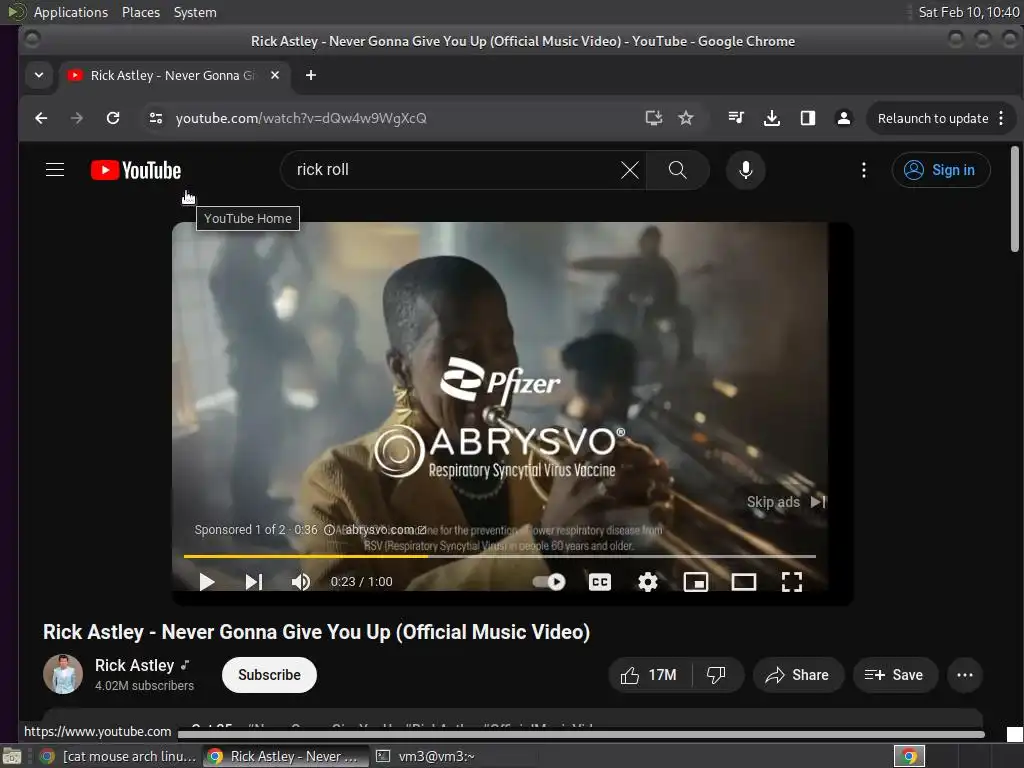Open player settings gear

[x=648, y=582]
